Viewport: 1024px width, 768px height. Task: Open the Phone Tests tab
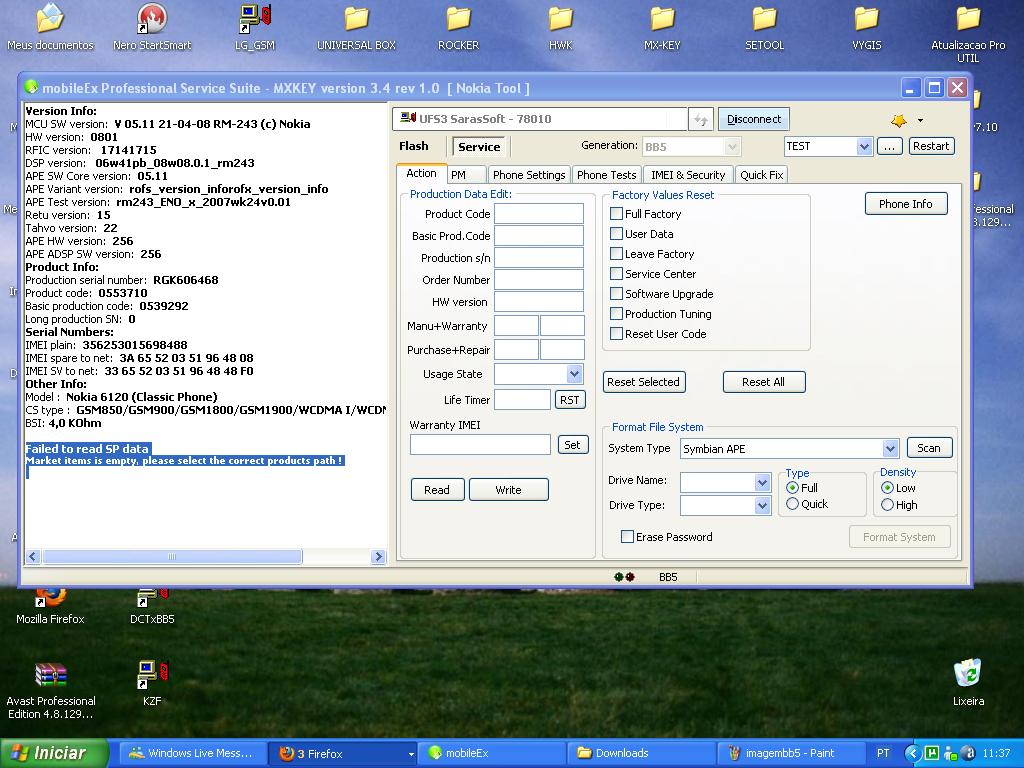click(x=606, y=175)
